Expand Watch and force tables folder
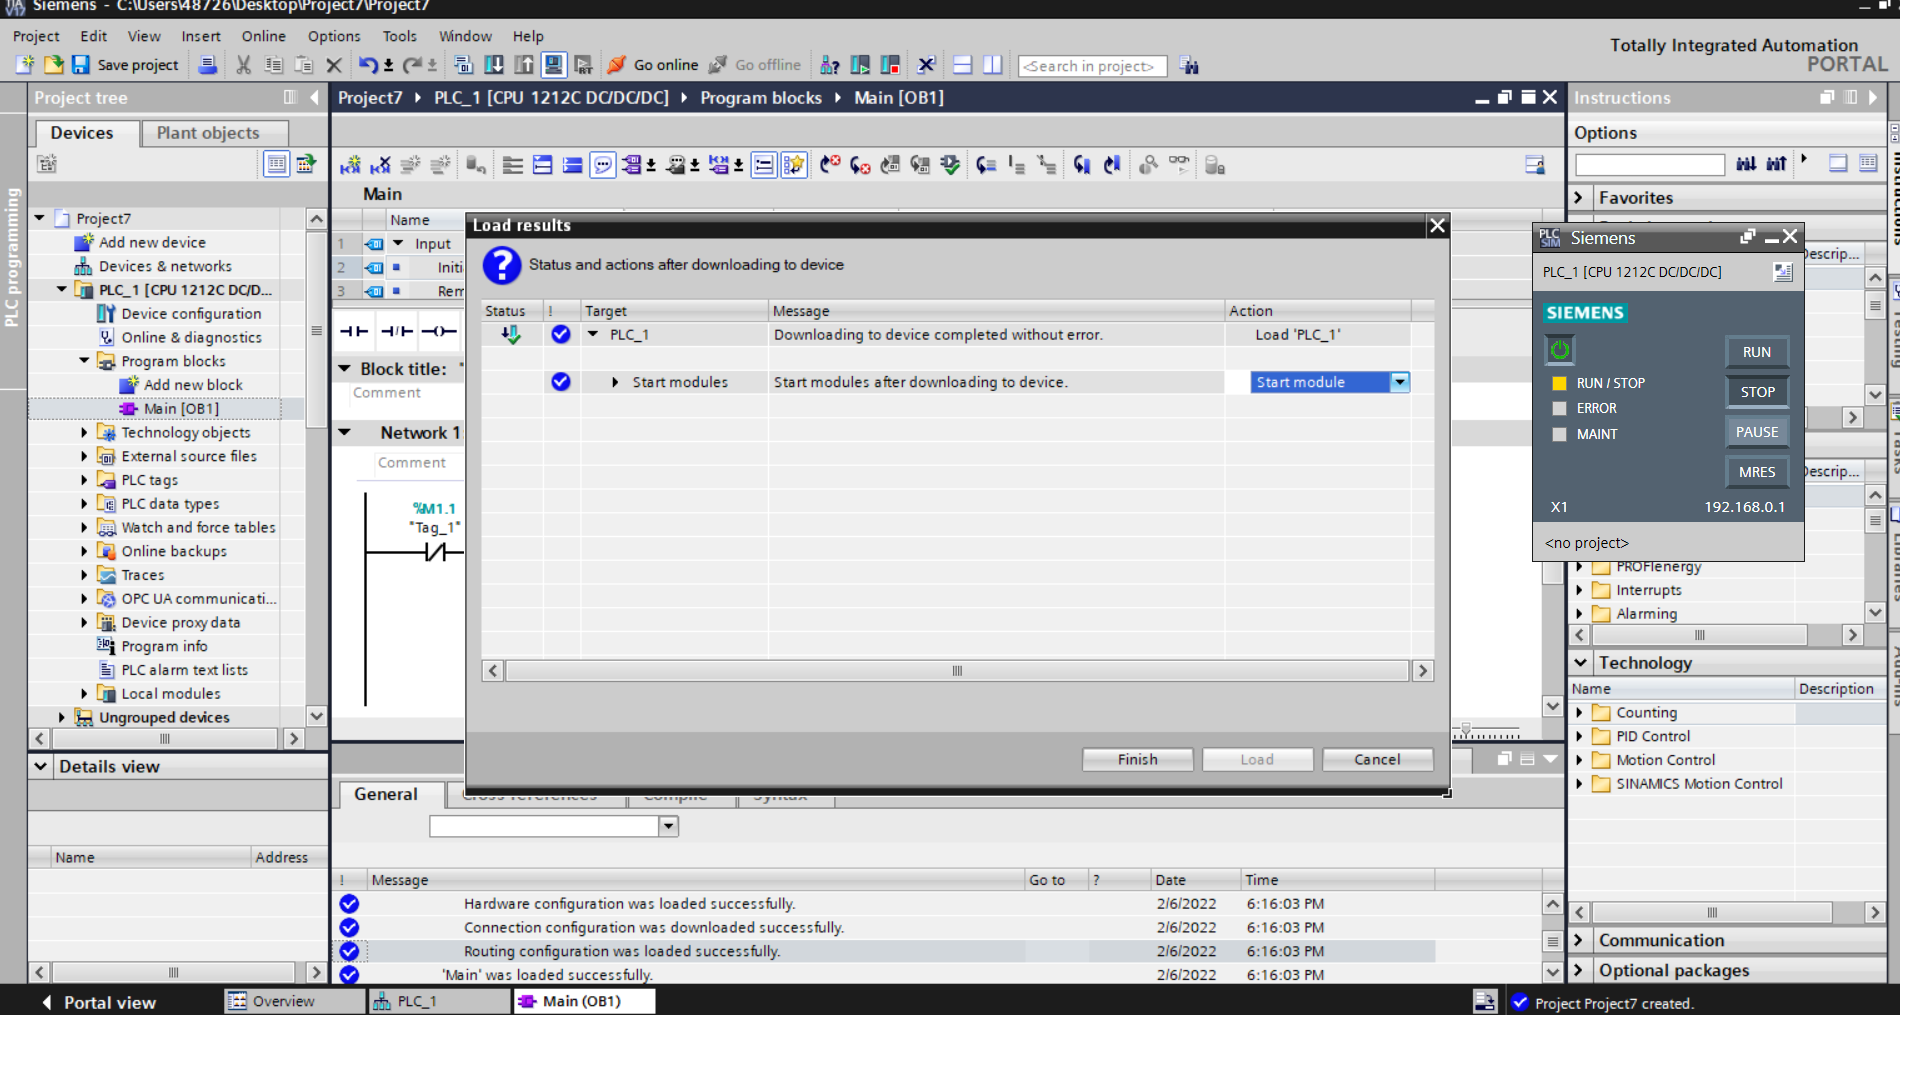 tap(84, 528)
